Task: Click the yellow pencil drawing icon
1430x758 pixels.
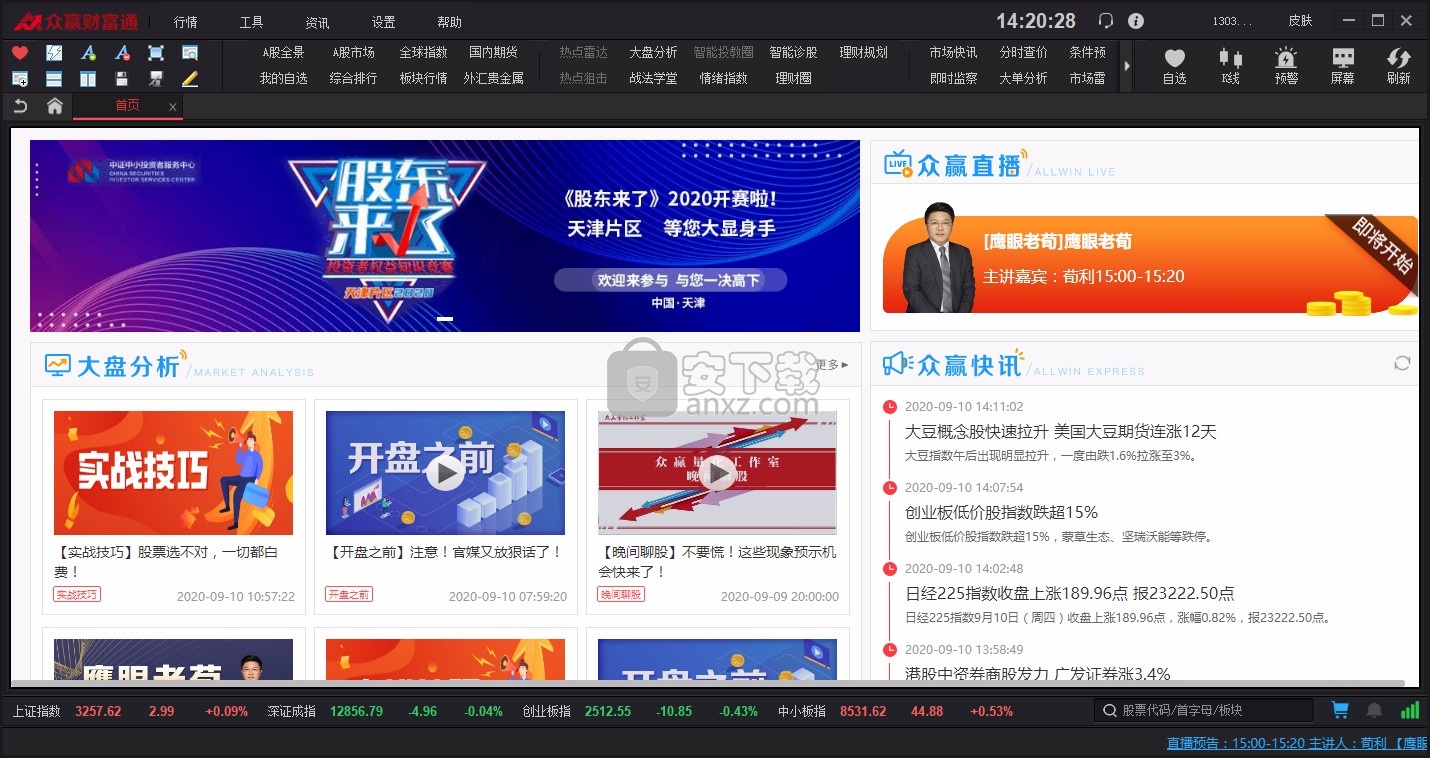Action: (x=190, y=78)
